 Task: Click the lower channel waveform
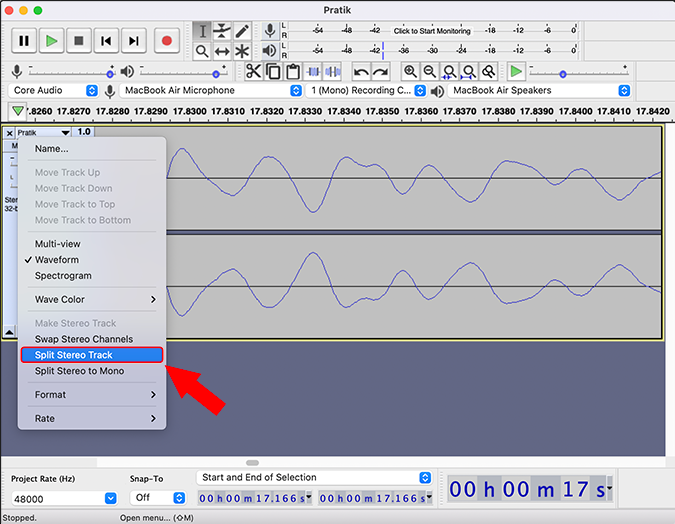click(x=414, y=286)
